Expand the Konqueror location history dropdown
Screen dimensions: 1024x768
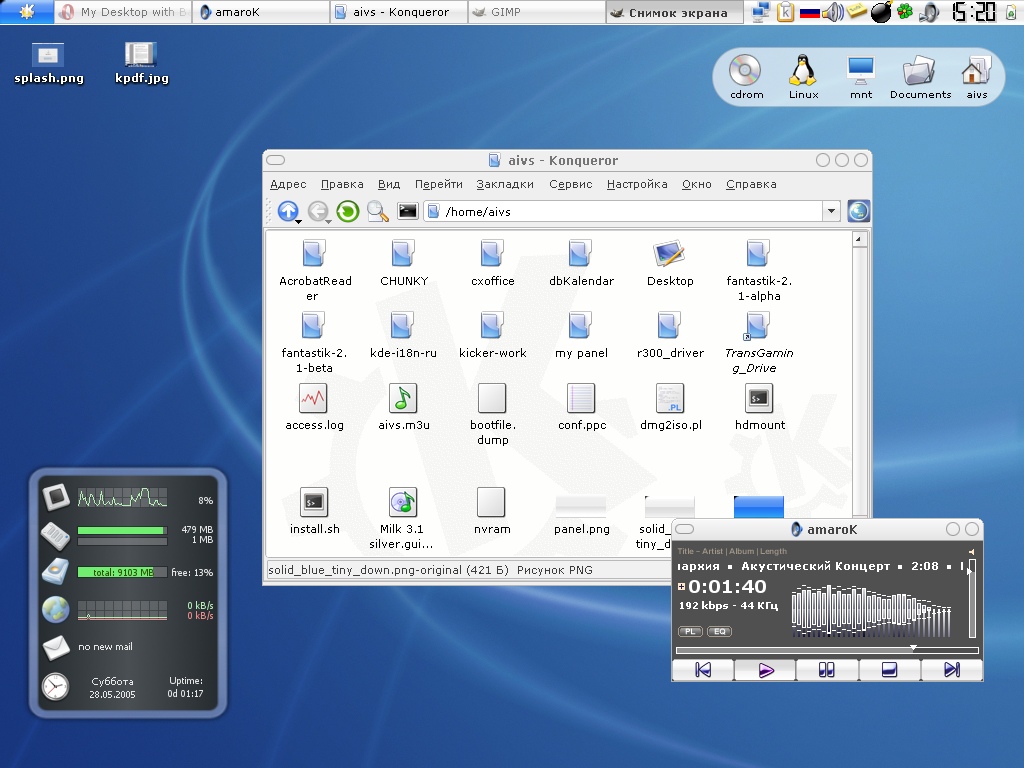click(831, 211)
